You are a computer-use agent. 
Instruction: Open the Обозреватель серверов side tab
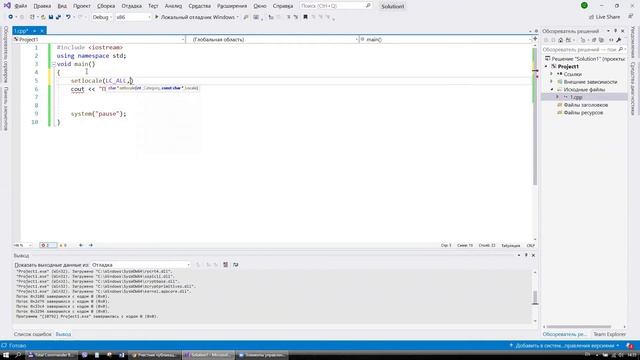click(x=5, y=54)
